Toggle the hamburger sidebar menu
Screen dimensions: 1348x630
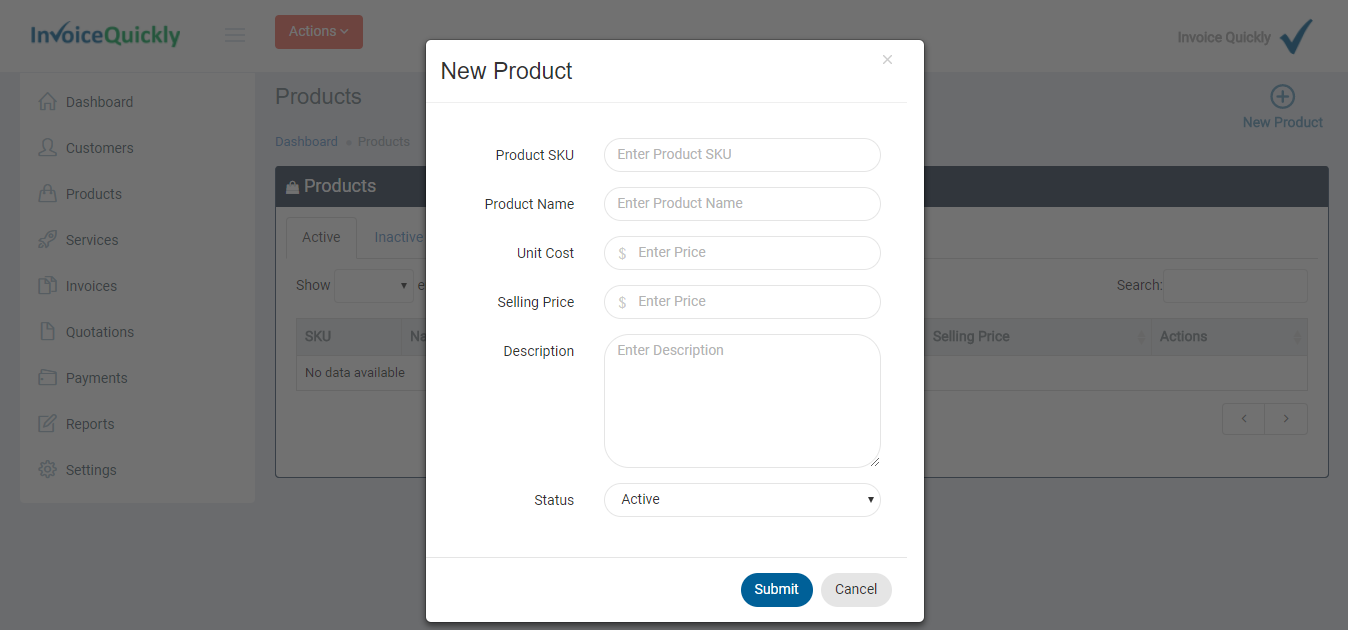[x=235, y=36]
